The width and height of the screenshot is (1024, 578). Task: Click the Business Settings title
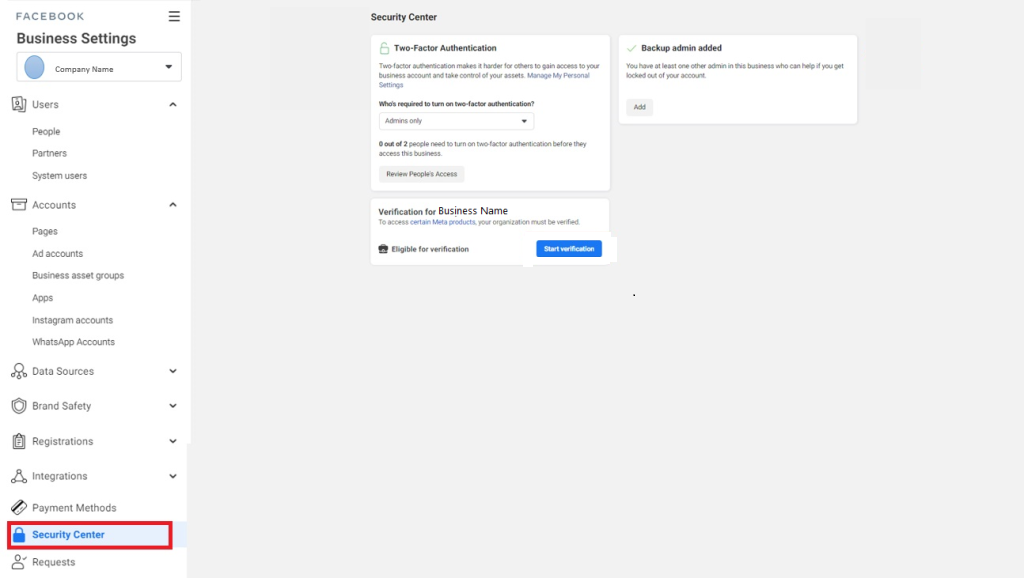click(x=76, y=39)
